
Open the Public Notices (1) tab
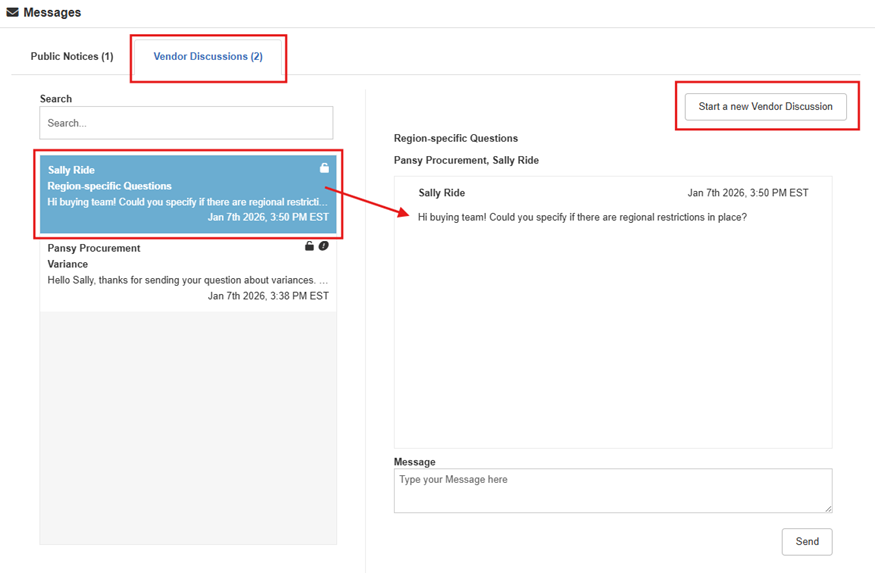click(72, 56)
